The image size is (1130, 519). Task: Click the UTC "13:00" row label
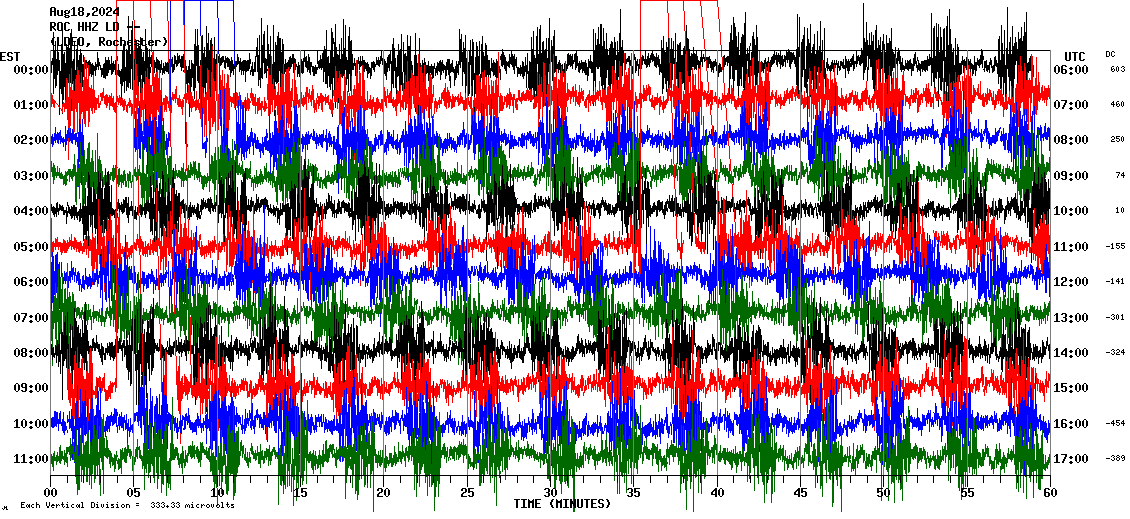(1071, 317)
